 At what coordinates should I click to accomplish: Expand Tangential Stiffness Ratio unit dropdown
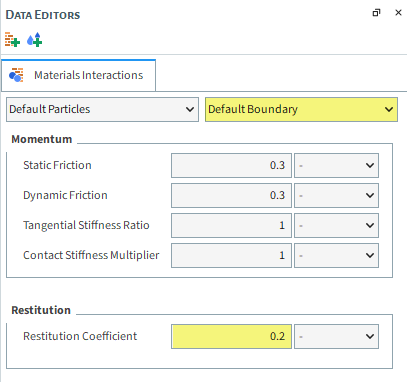[x=336, y=225]
